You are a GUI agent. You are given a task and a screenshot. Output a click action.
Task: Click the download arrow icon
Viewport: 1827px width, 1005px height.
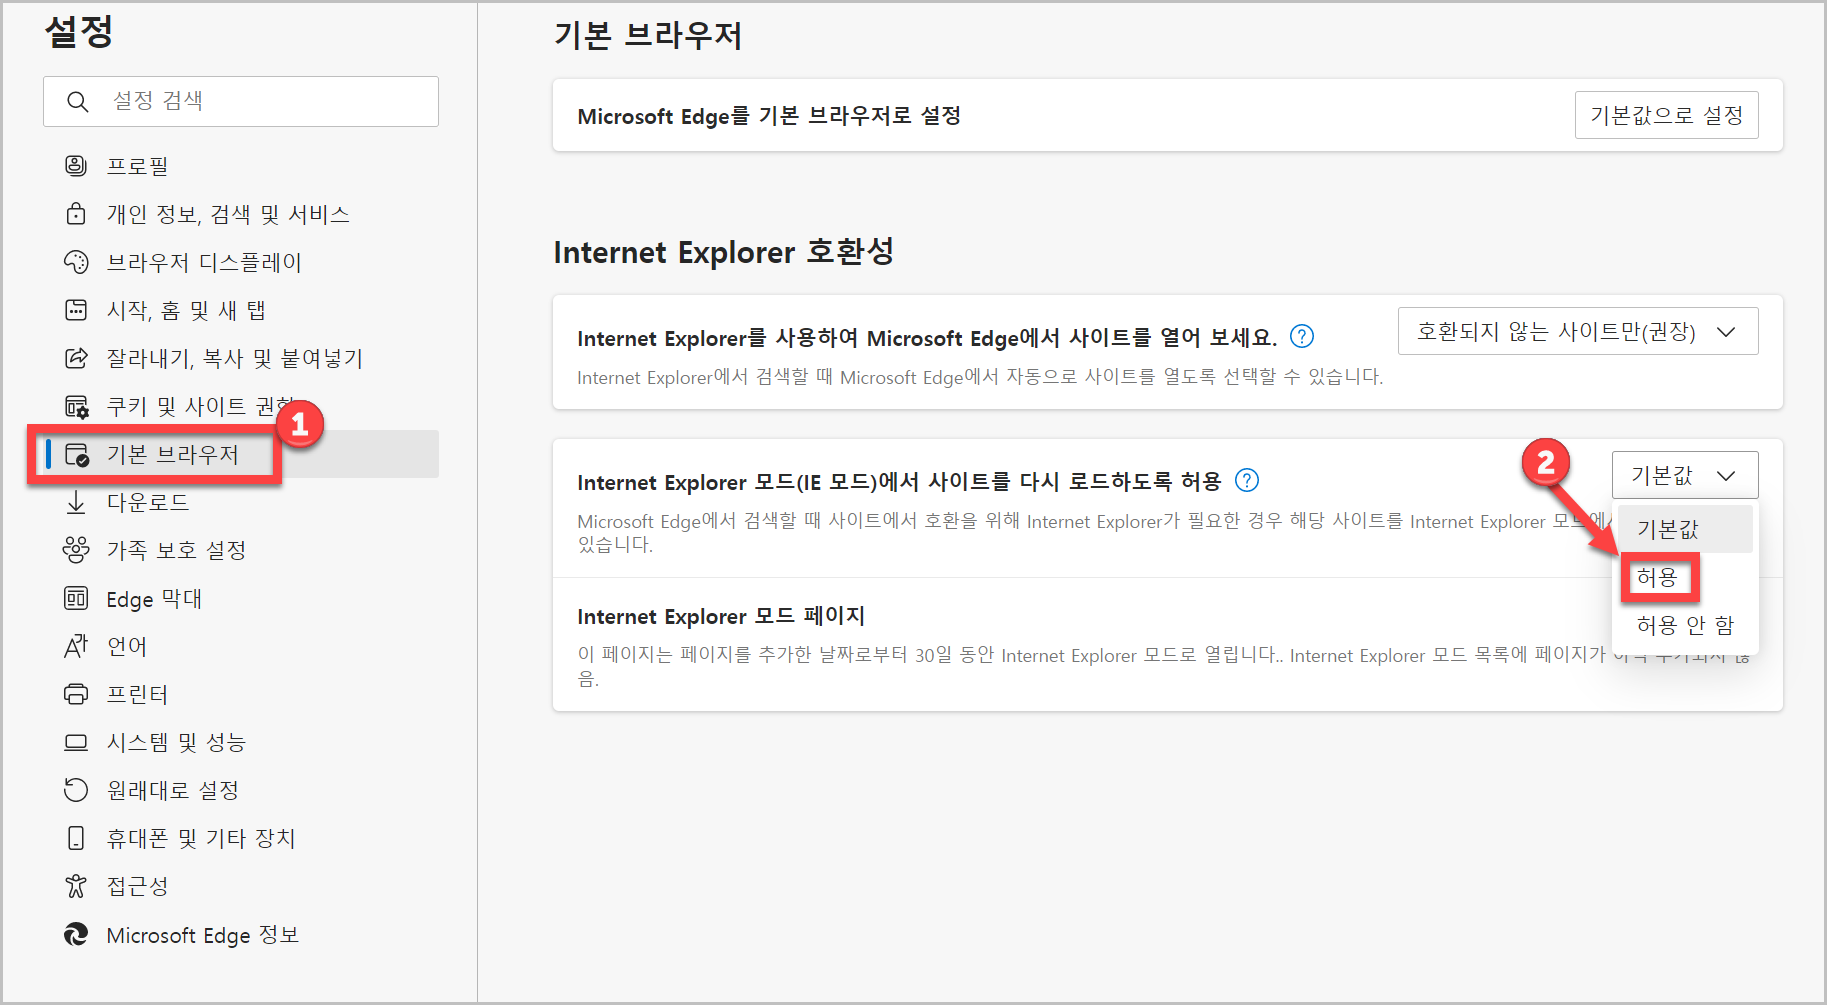[x=76, y=502]
